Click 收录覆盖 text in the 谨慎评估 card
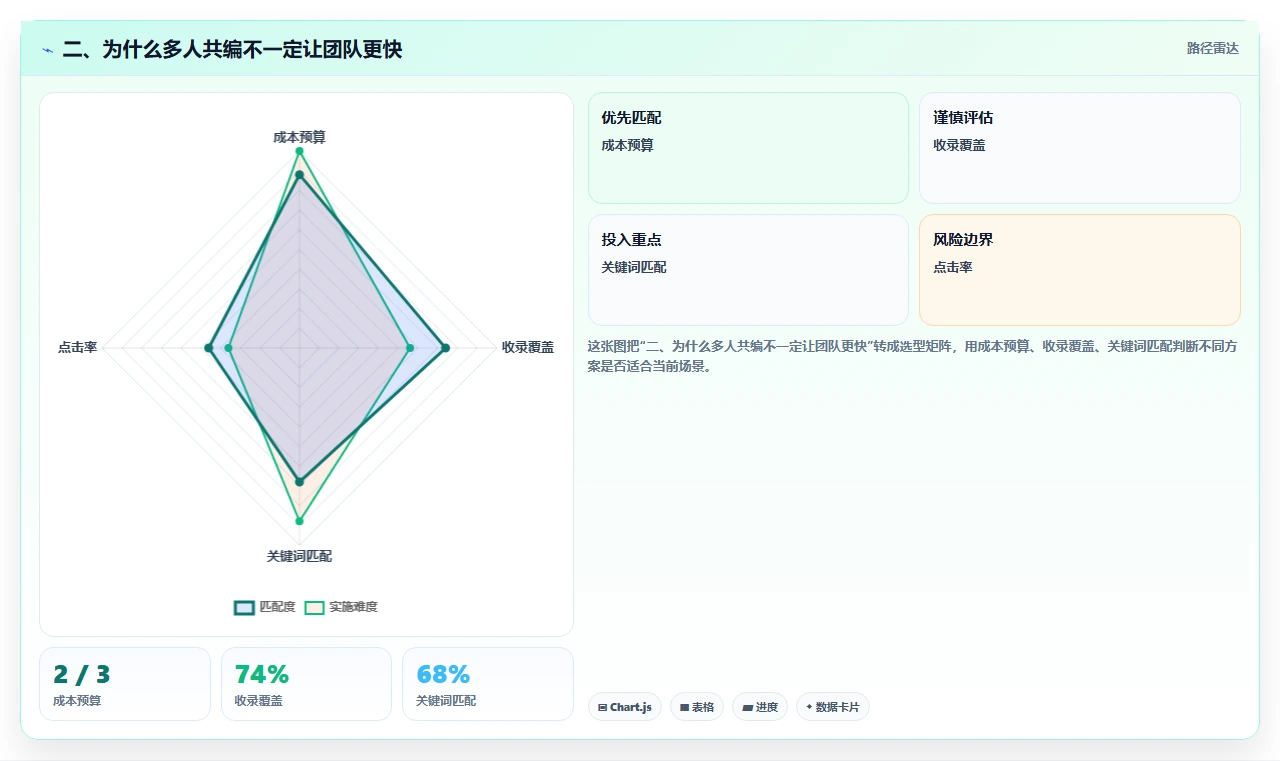 point(959,145)
